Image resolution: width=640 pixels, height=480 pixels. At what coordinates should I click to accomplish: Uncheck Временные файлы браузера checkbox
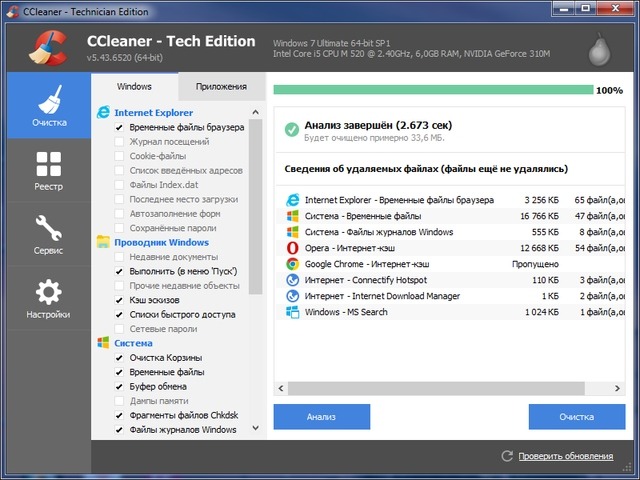(120, 128)
